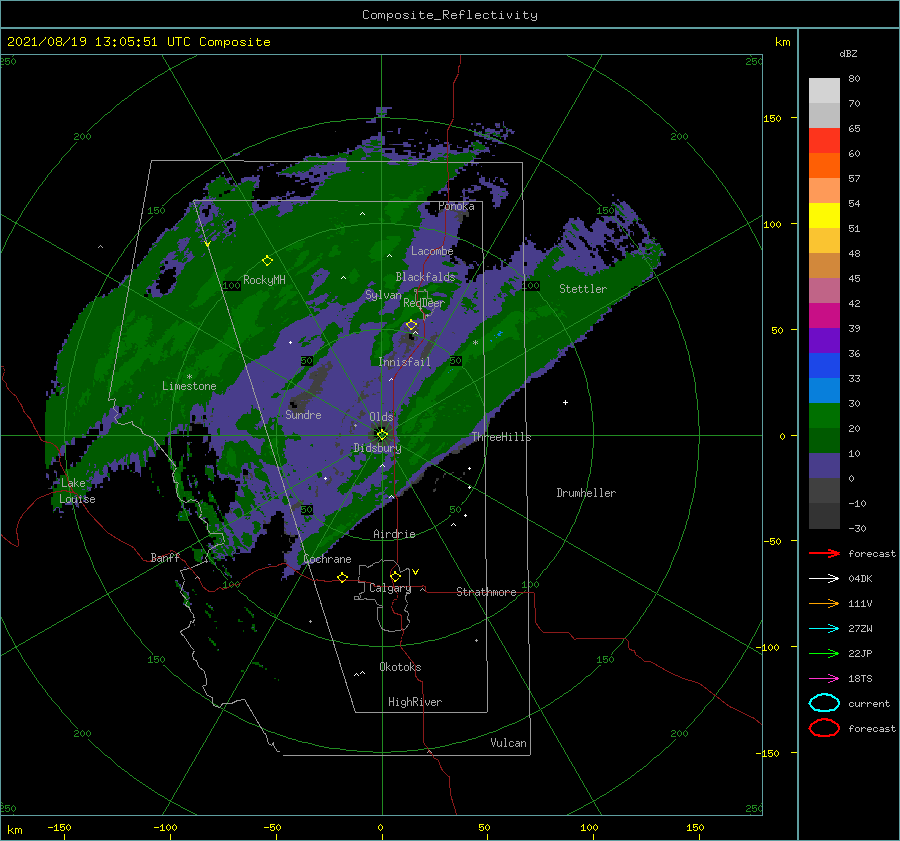Select the magenta 18TS arrow legend icon
900x841 pixels.
[x=824, y=678]
